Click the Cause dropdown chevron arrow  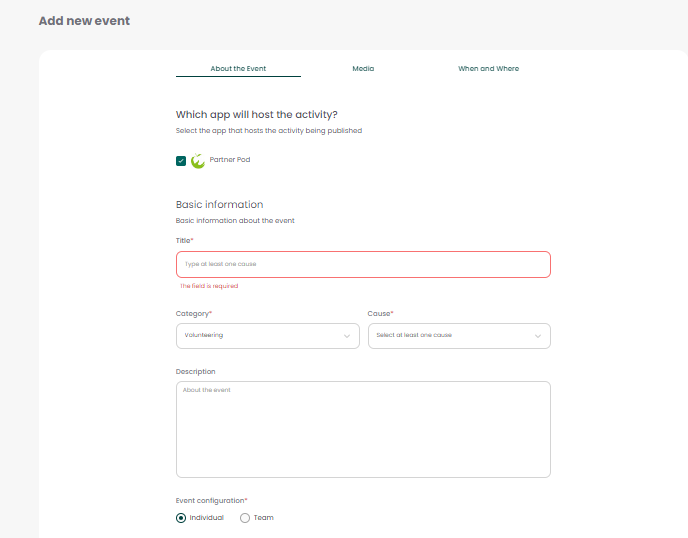tap(538, 336)
